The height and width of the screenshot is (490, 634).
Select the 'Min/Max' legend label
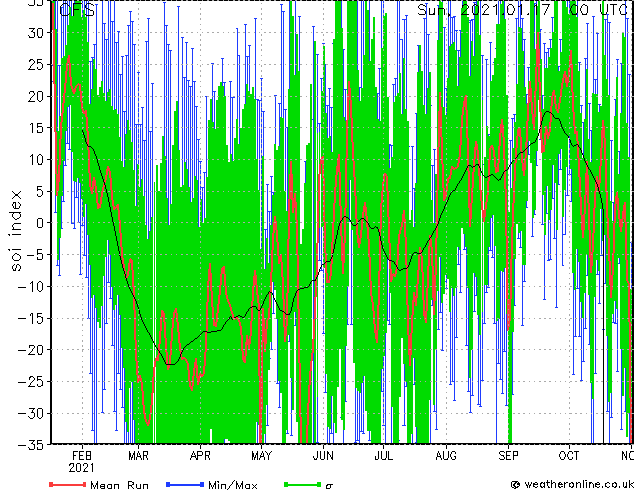click(232, 485)
